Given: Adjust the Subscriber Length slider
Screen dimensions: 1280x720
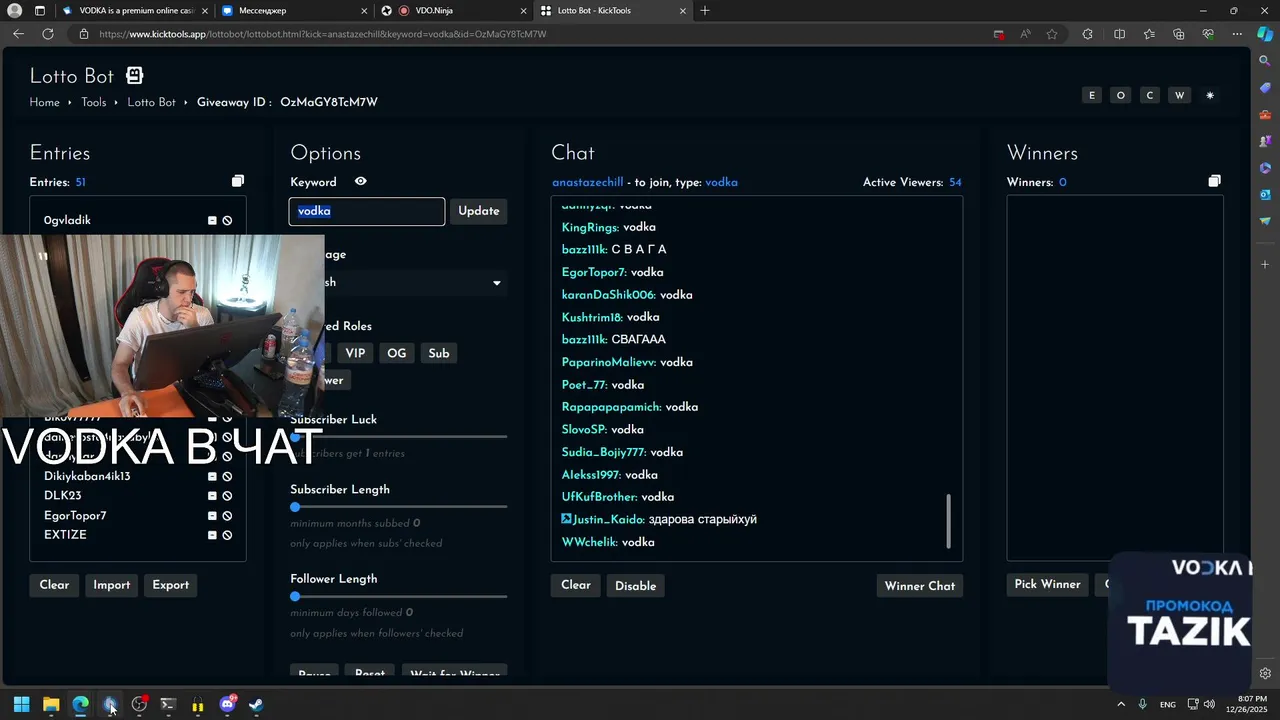Looking at the screenshot, I should pyautogui.click(x=398, y=507).
